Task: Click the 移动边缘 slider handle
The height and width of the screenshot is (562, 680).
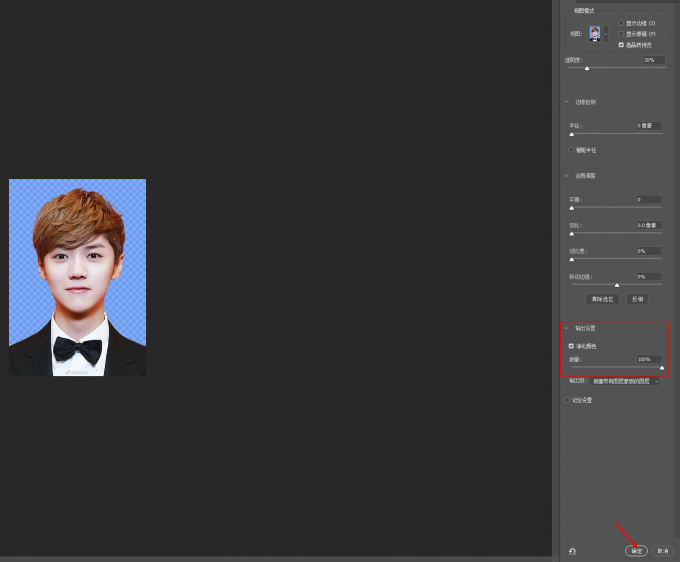Action: tap(617, 285)
